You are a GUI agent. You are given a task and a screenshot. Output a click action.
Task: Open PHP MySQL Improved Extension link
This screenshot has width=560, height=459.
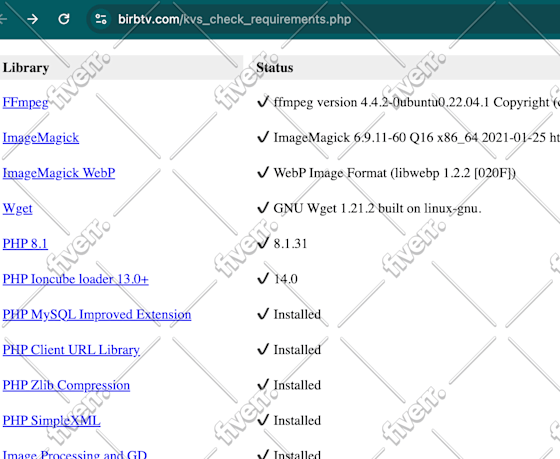click(97, 314)
